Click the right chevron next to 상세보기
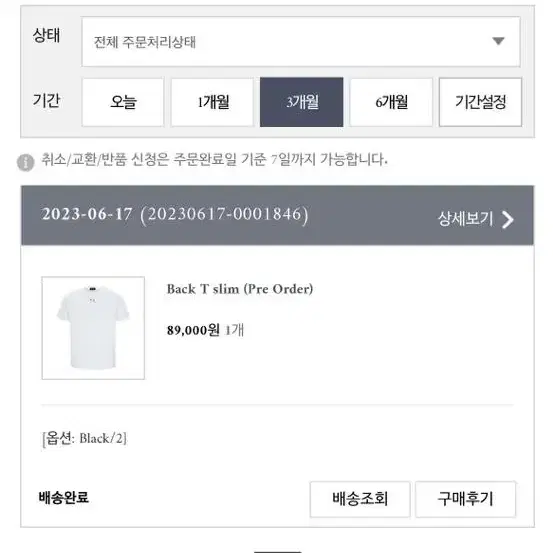The width and height of the screenshot is (553, 553). (x=508, y=220)
